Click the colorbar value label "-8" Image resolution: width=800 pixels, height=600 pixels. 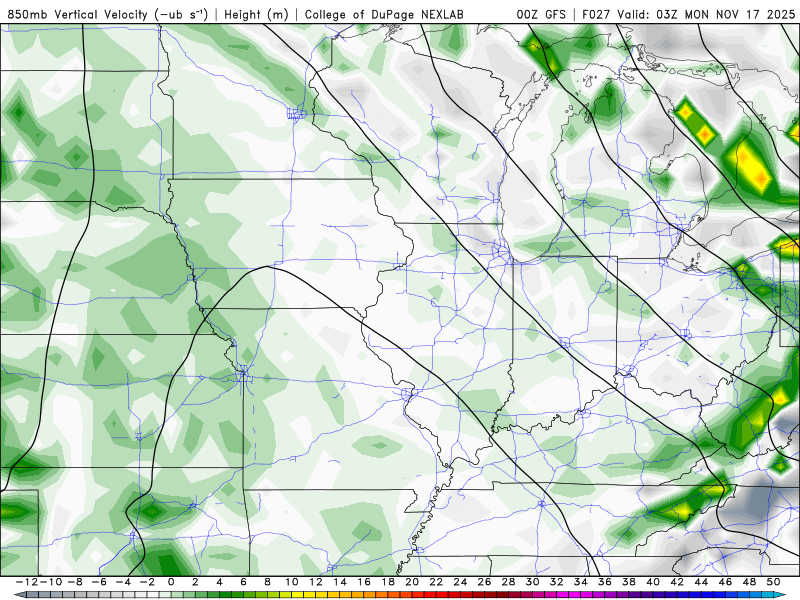(74, 582)
